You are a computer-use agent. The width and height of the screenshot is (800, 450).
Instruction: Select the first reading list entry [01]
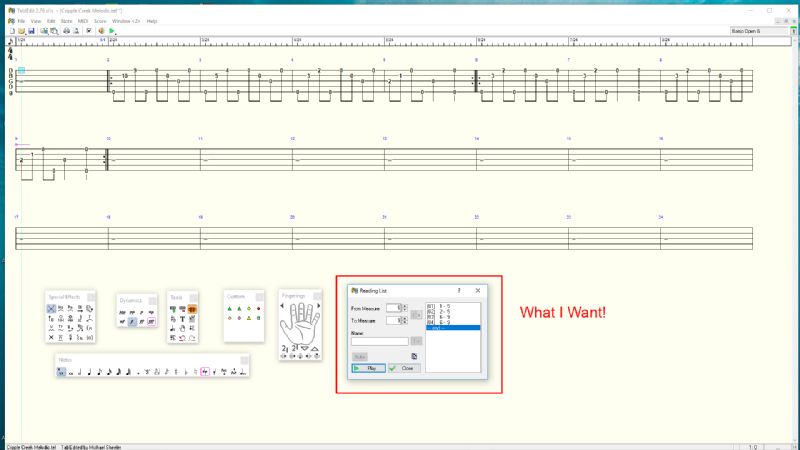[x=453, y=307]
